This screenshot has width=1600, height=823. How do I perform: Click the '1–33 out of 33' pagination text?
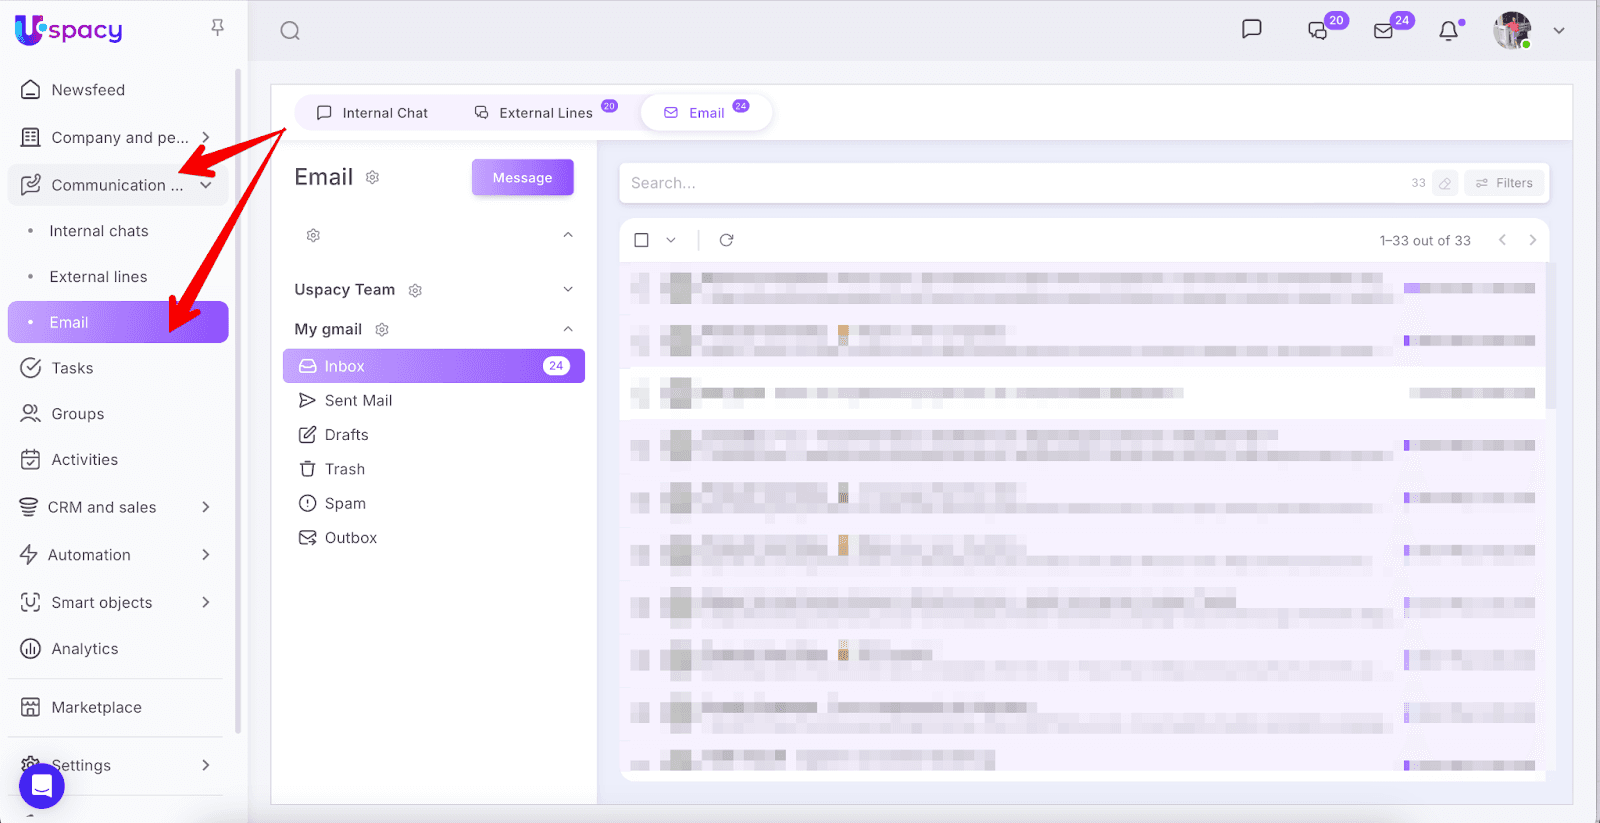pyautogui.click(x=1425, y=241)
